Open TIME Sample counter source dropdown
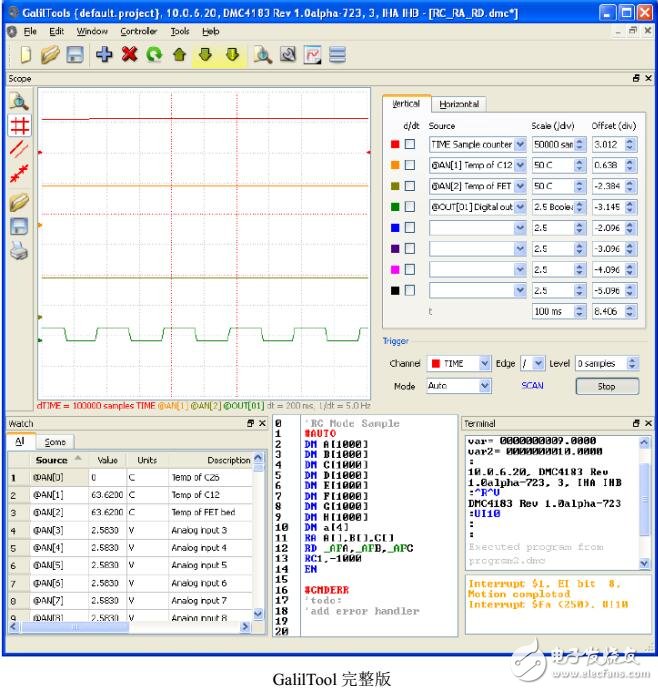Screen dimensions: 658x690 coord(520,144)
